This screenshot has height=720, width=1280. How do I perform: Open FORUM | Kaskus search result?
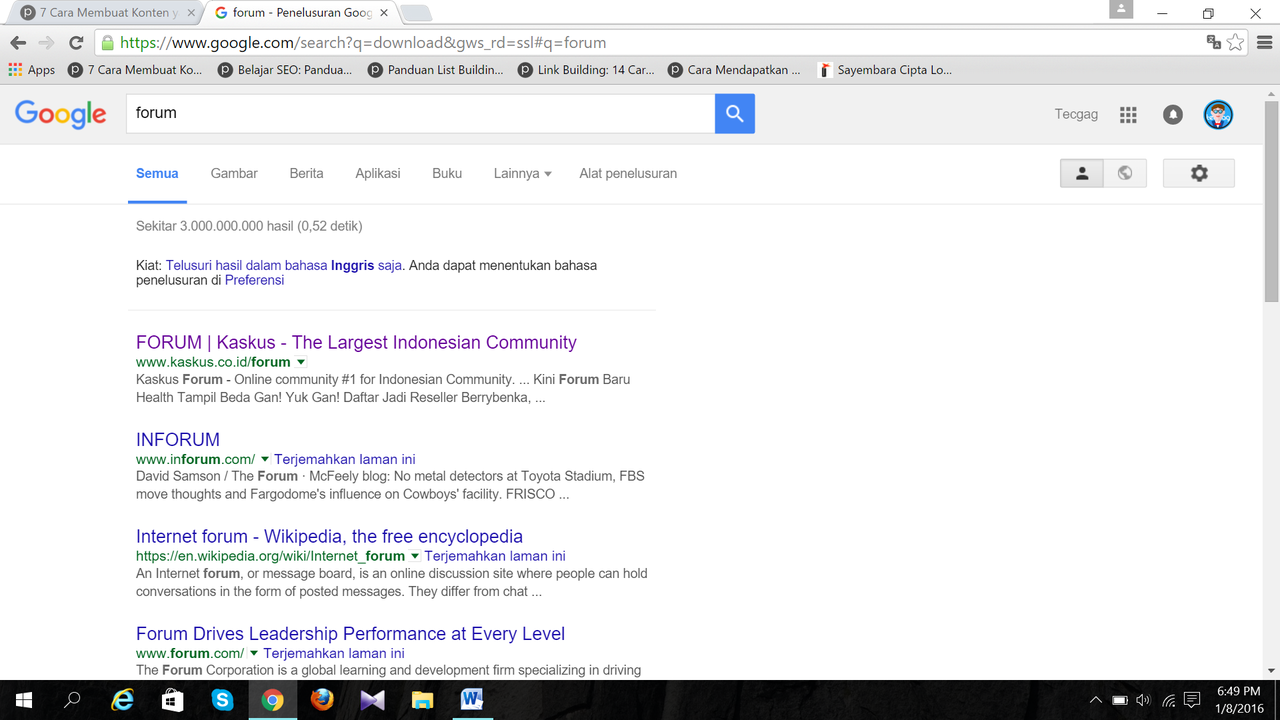click(x=356, y=342)
